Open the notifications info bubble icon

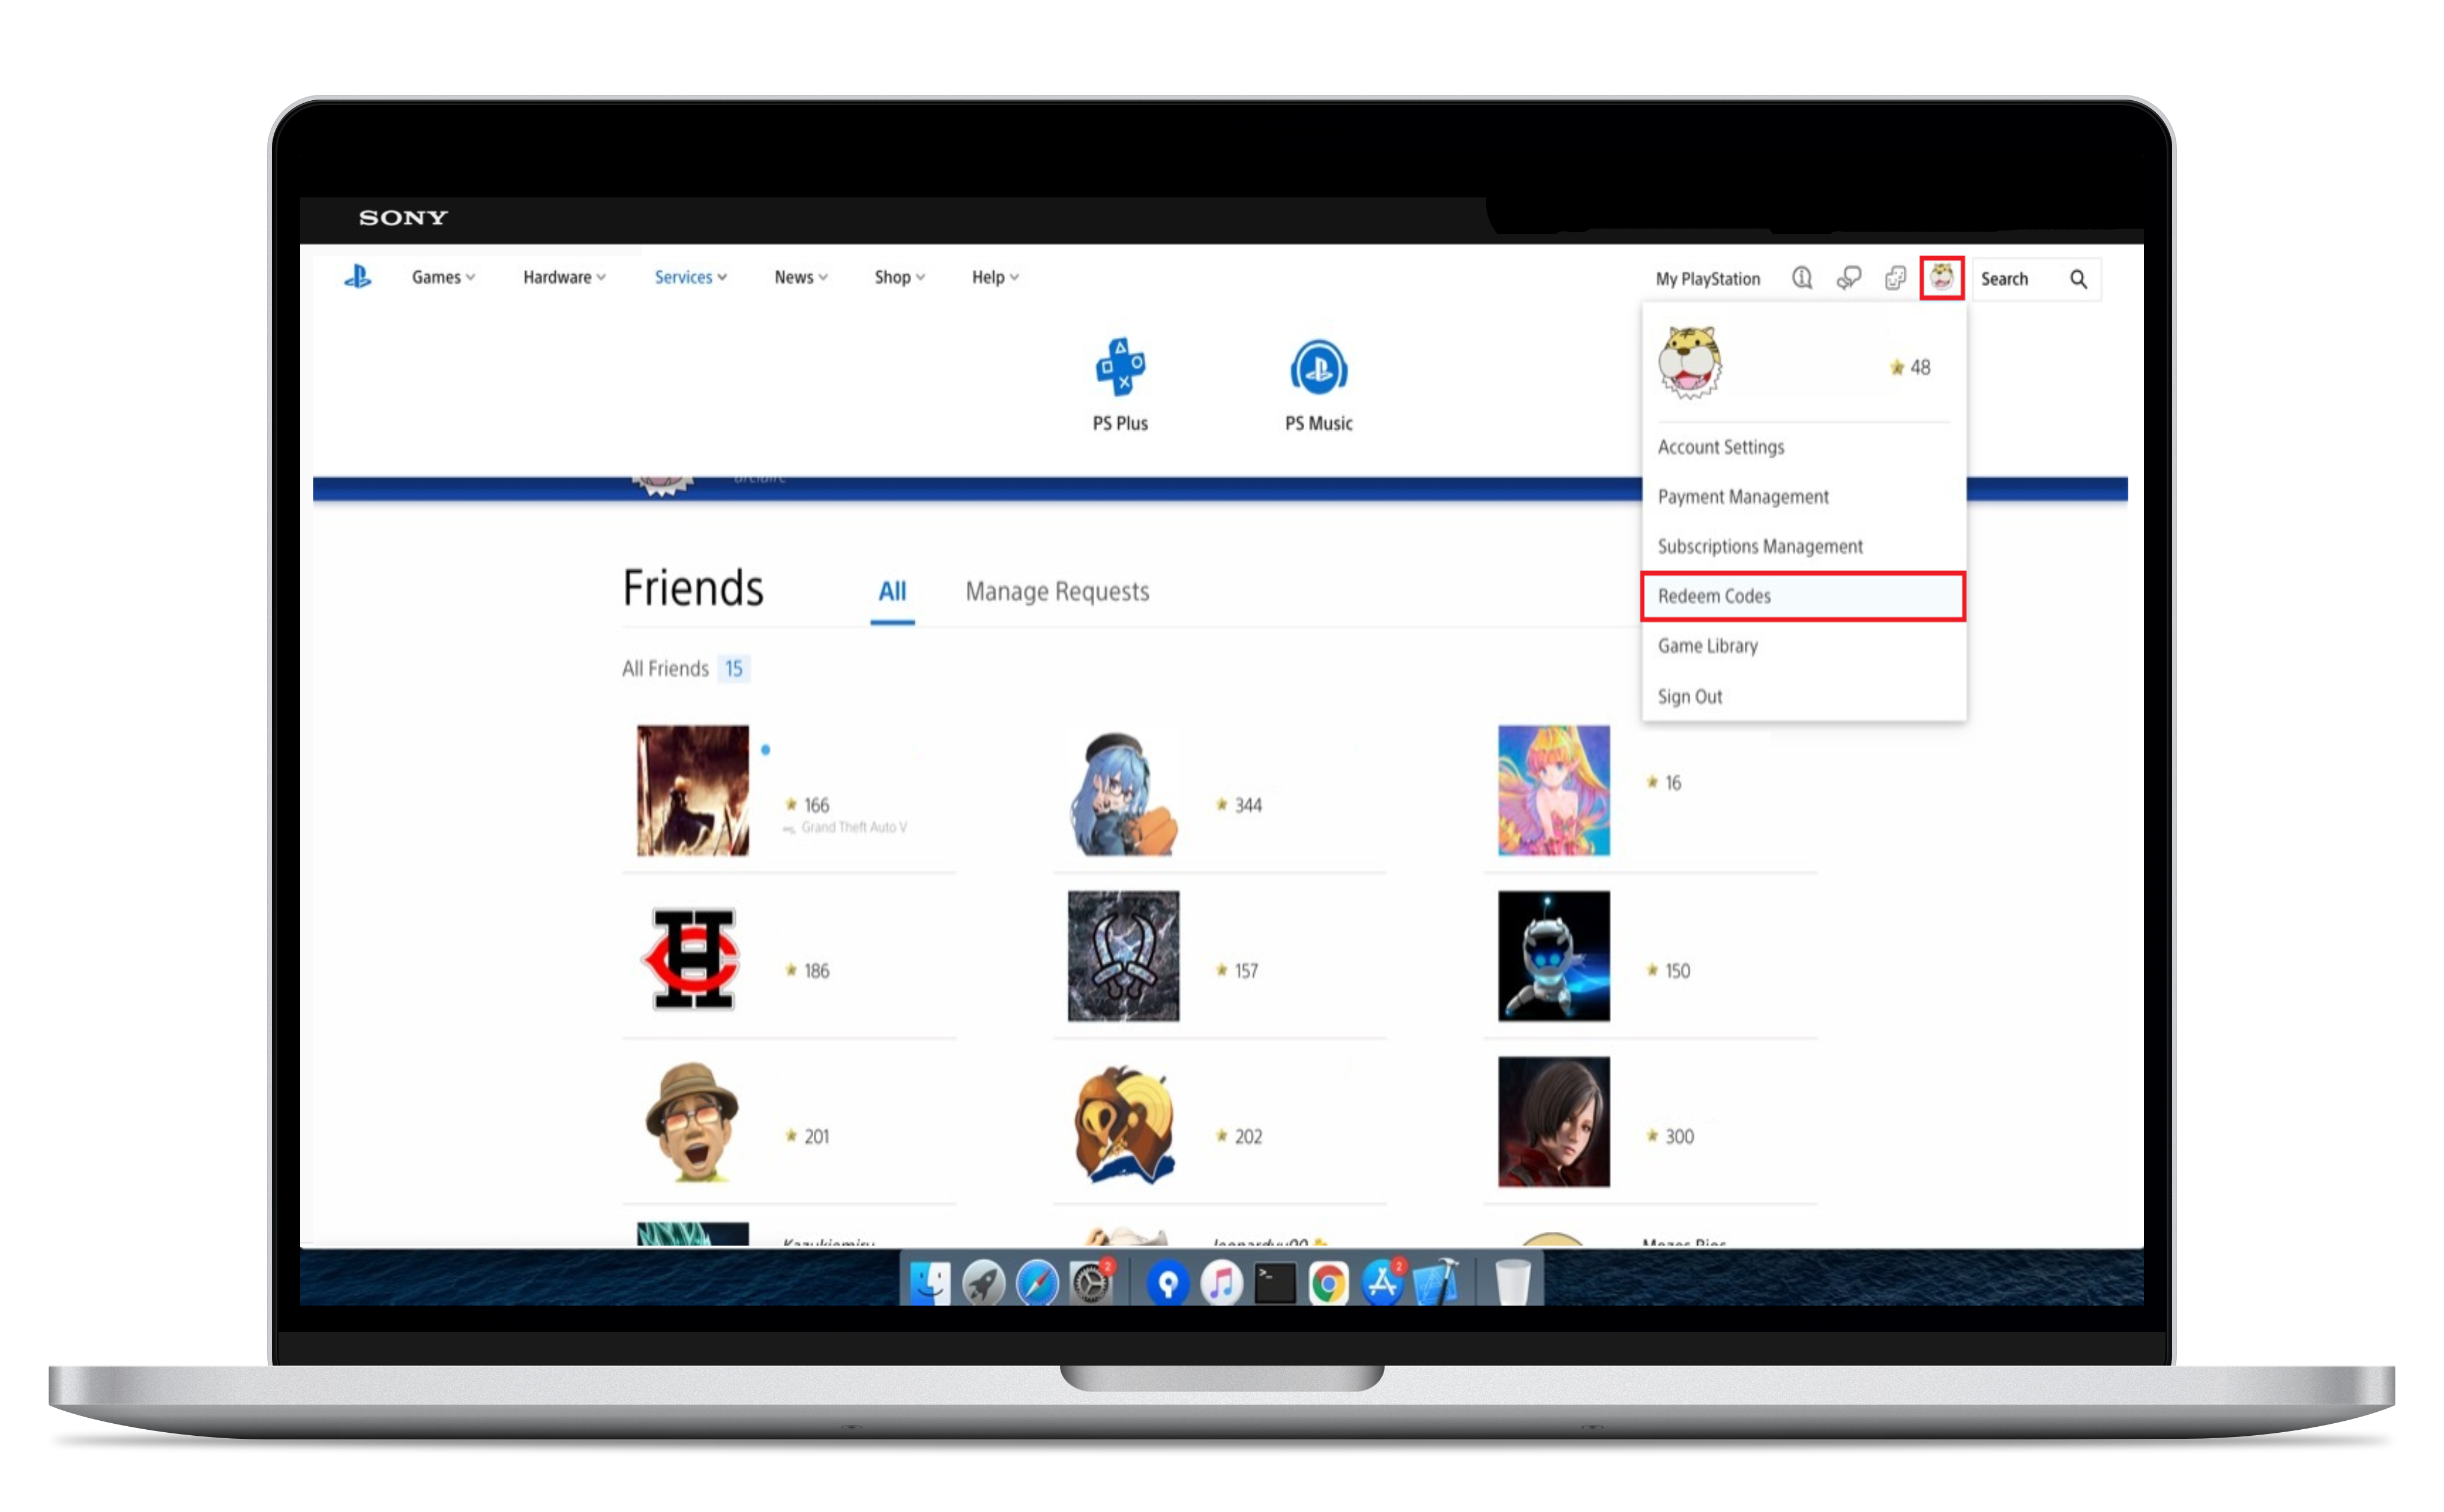(x=1801, y=278)
